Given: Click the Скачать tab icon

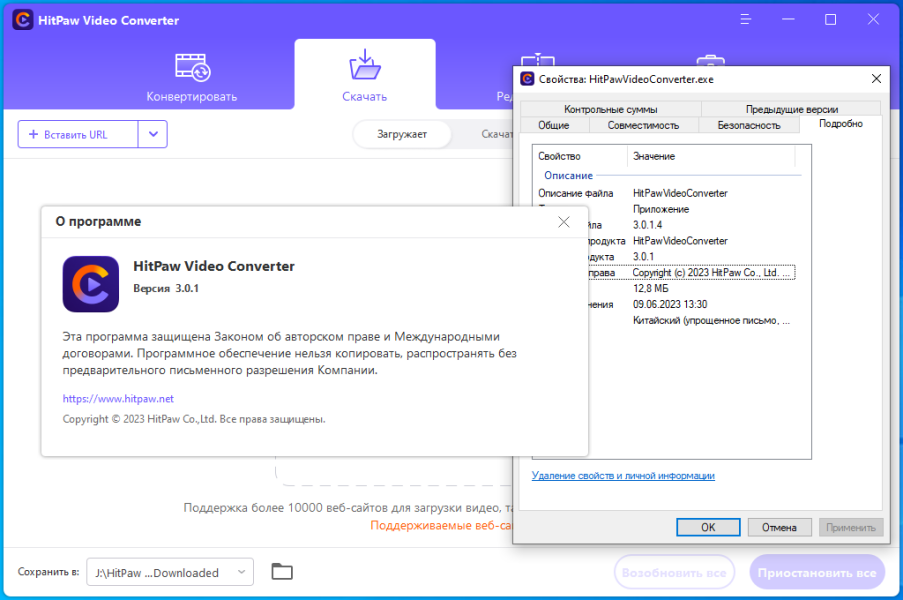Looking at the screenshot, I should [365, 65].
